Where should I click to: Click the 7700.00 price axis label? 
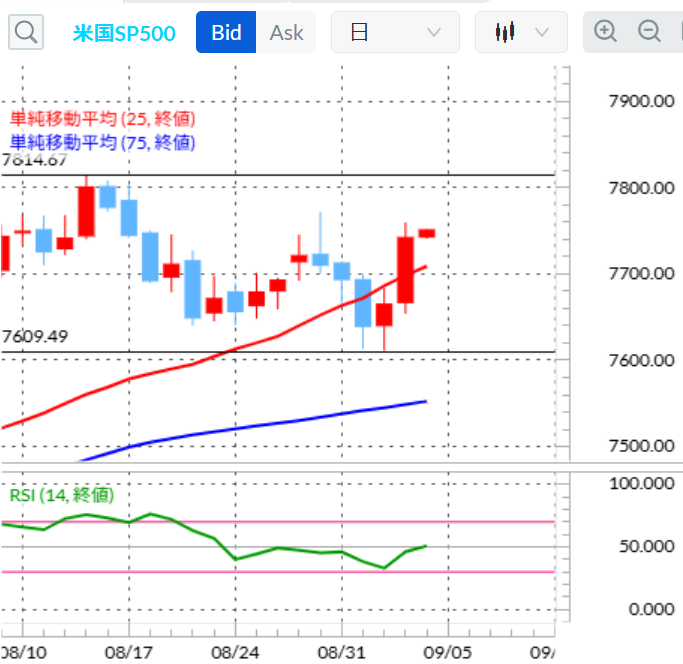pos(642,274)
